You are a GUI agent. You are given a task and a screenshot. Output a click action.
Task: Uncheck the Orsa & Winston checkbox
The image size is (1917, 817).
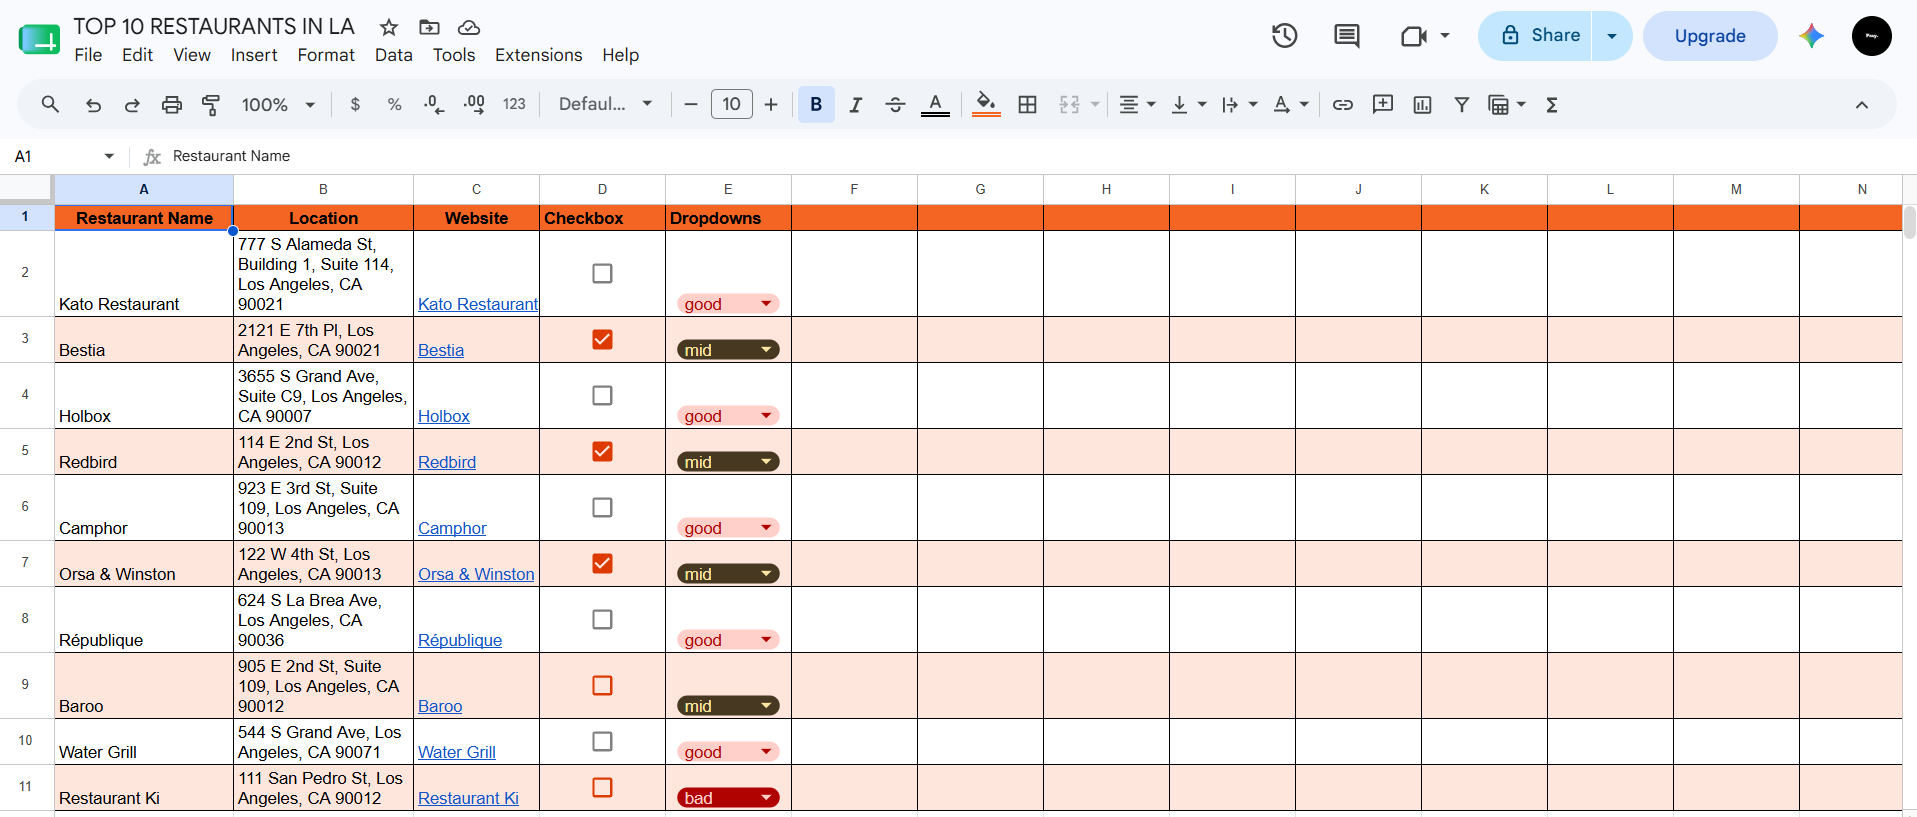tap(602, 563)
